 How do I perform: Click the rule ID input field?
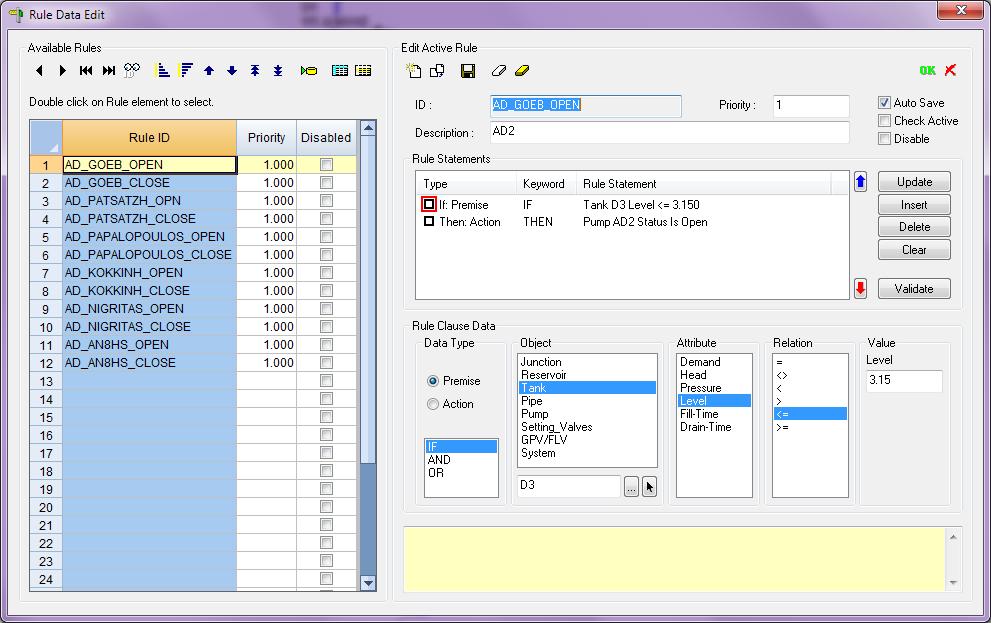[586, 106]
